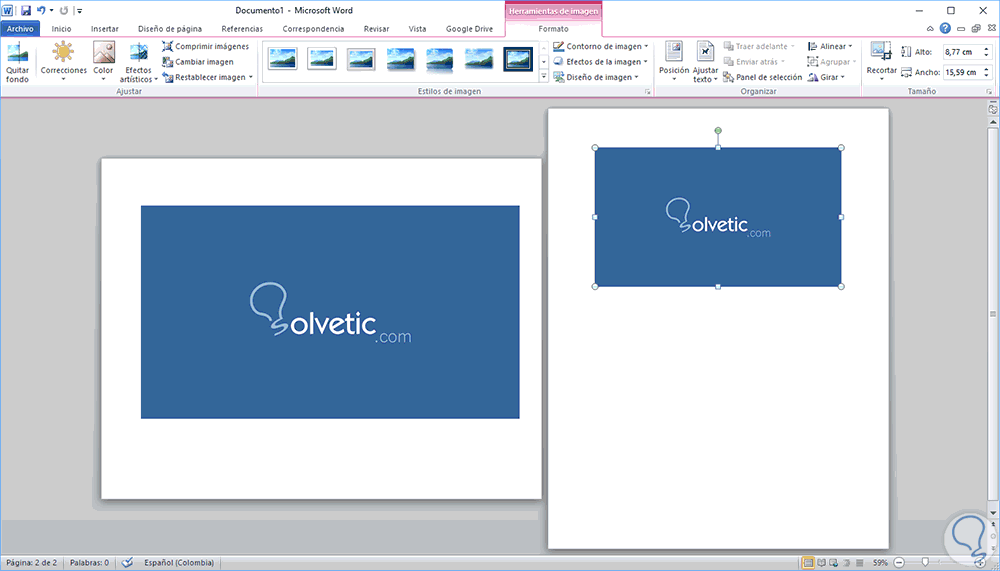Minimize the ribbon with the caret icon
The height and width of the screenshot is (571, 1000).
[930, 29]
